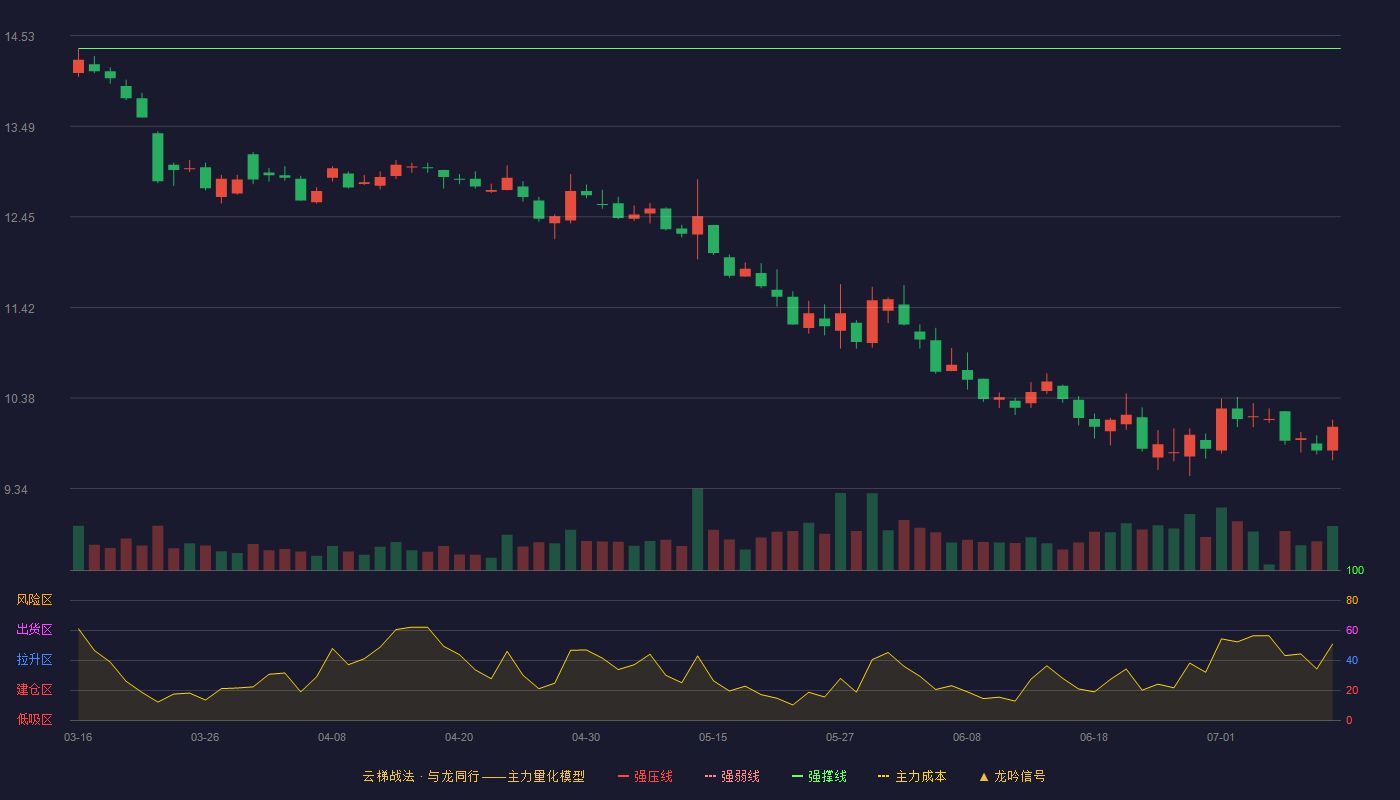Viewport: 1400px width, 800px height.
Task: Click the 14.53 price axis label
Action: click(19, 37)
